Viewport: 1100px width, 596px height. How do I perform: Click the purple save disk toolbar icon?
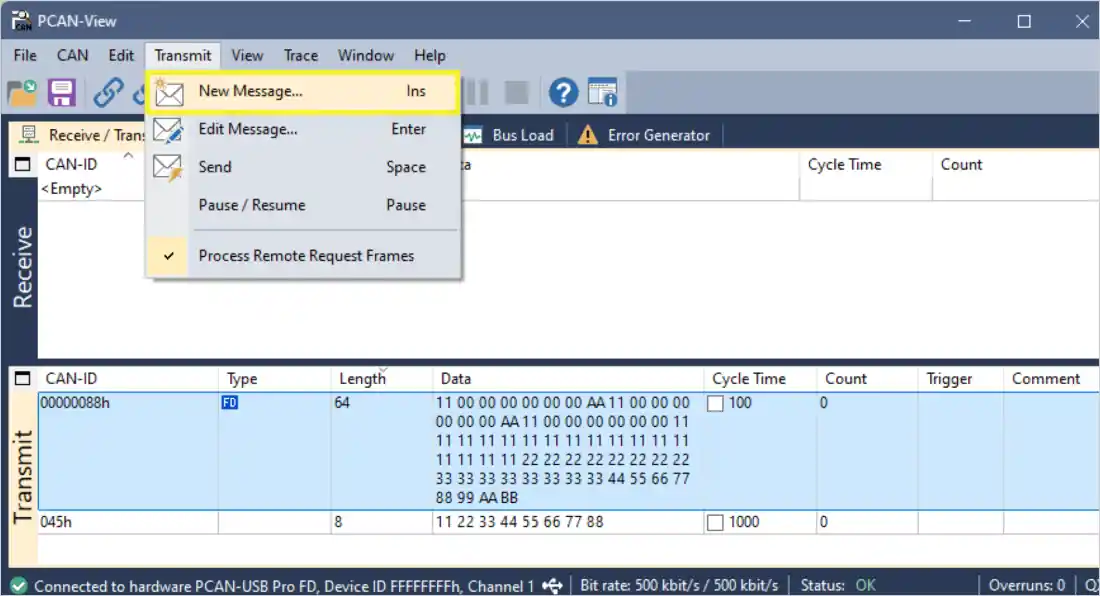click(x=62, y=93)
